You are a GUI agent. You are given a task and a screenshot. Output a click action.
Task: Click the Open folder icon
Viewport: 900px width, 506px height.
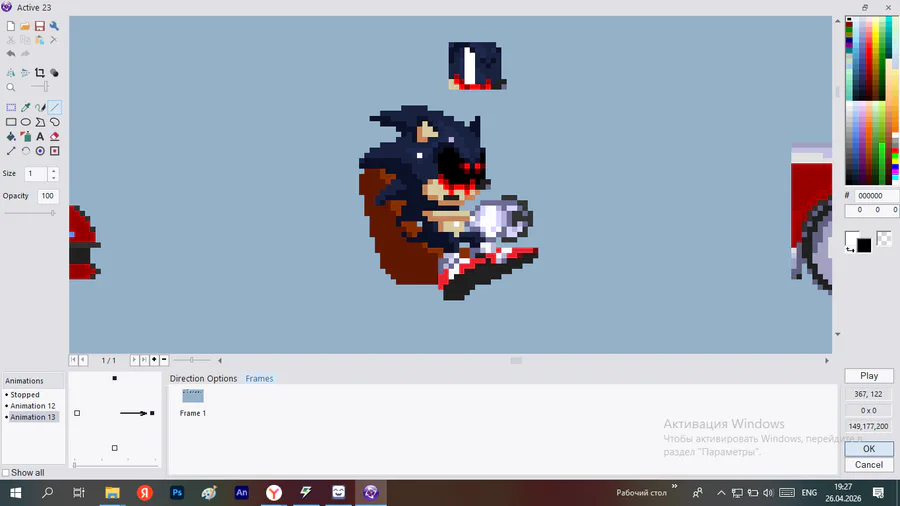click(25, 26)
